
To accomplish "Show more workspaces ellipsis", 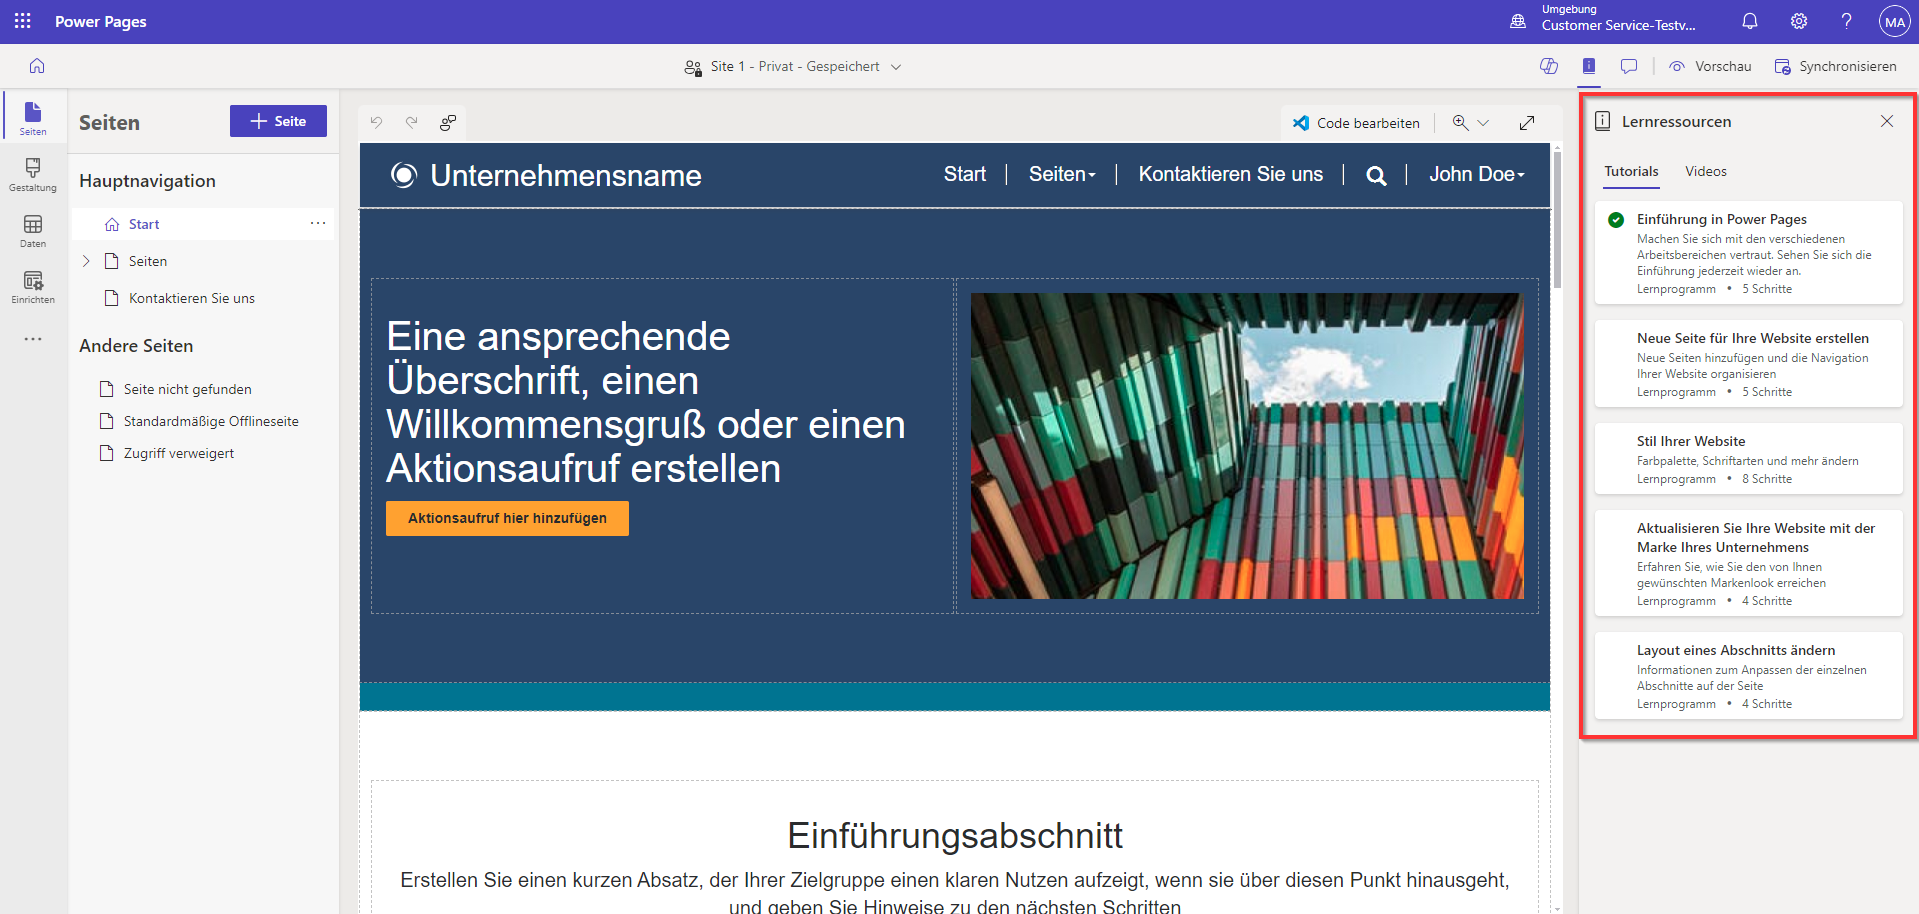I will coord(33,339).
